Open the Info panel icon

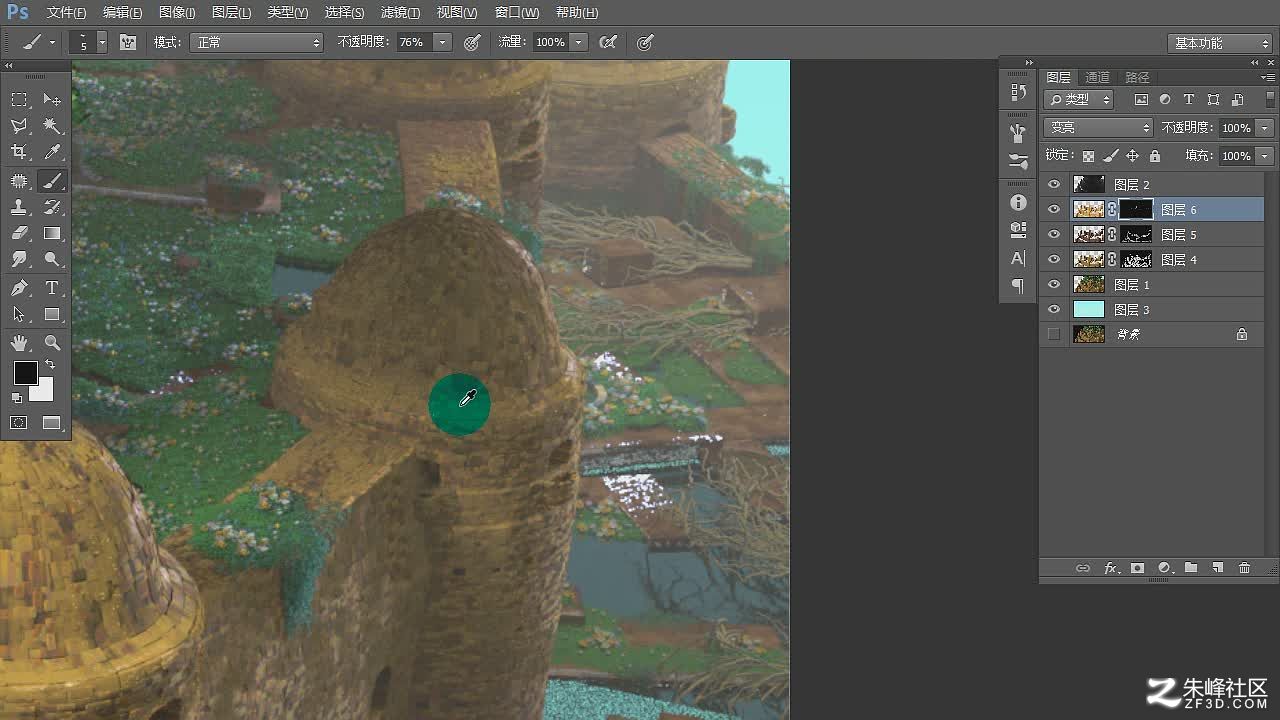point(1018,202)
